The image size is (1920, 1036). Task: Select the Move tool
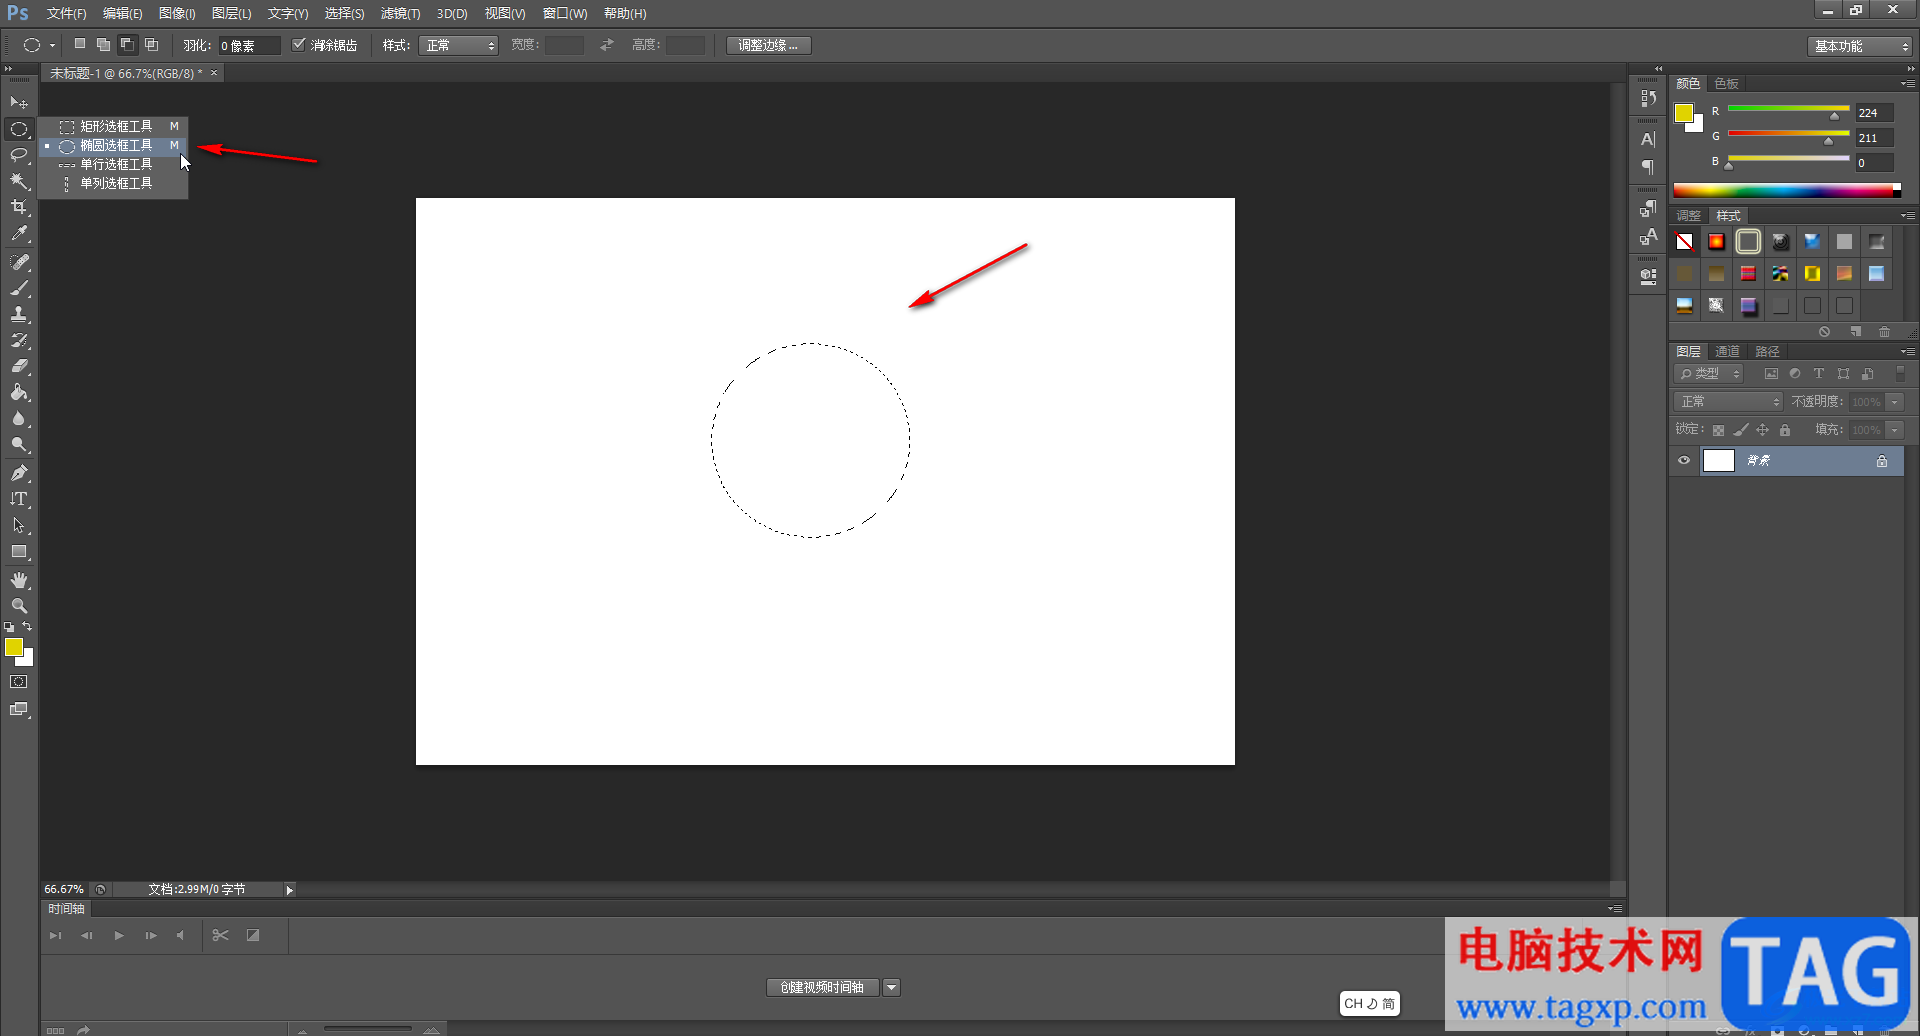[19, 103]
